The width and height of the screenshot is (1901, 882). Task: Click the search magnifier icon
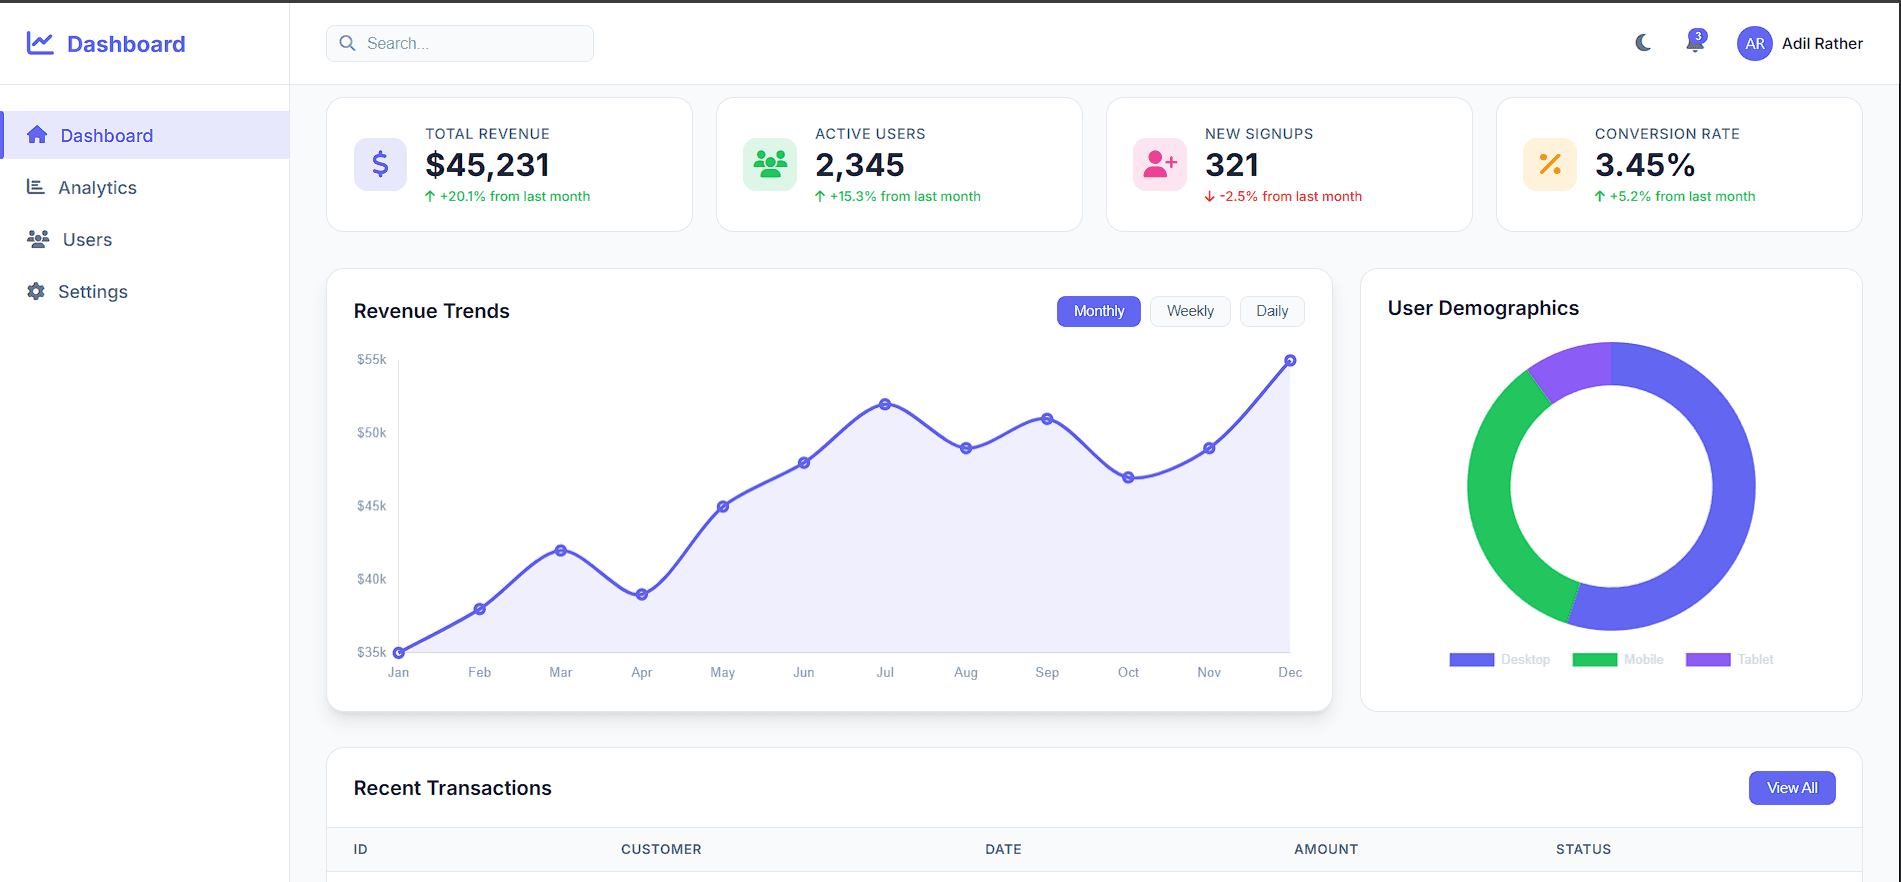click(347, 43)
